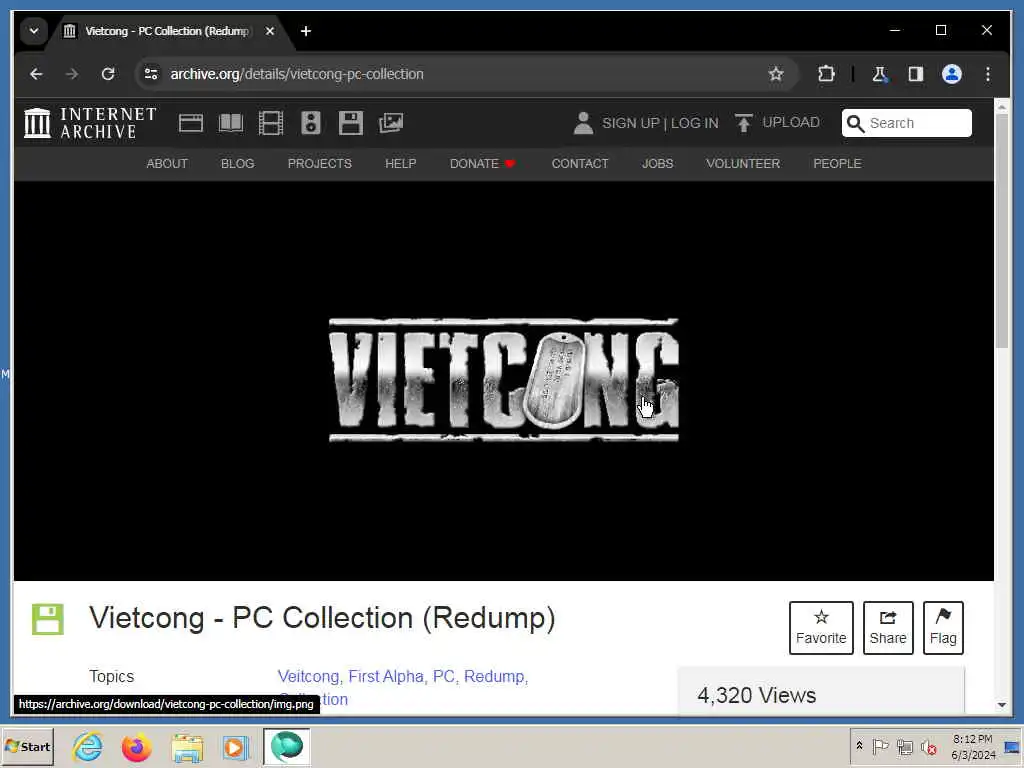Select the Vietcong - PC Collection tab

click(x=167, y=31)
